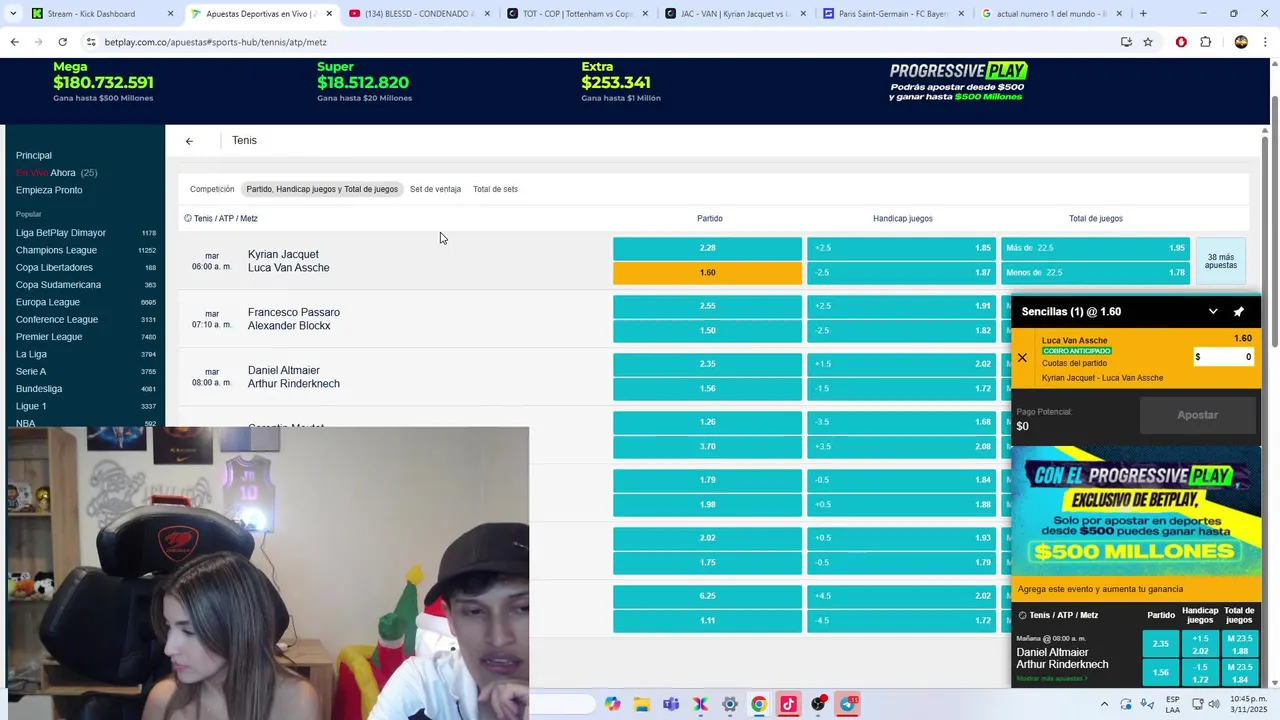Viewport: 1280px width, 720px height.
Task: Select handicap -2.5 at 1.87 for Van Assche
Action: click(901, 272)
